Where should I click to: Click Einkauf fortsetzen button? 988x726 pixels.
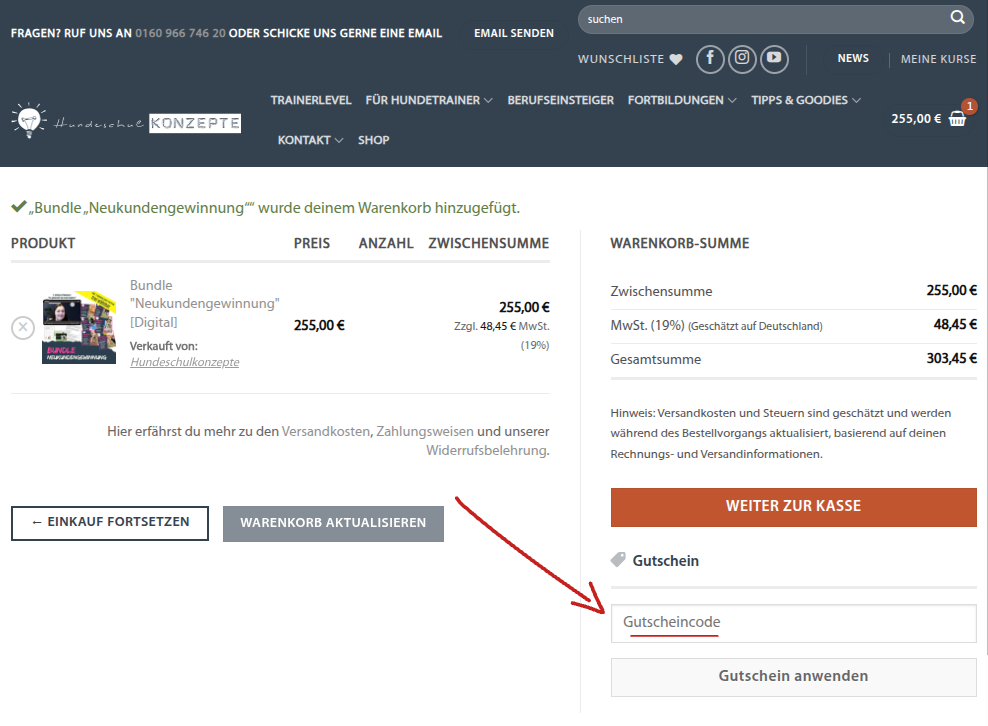coord(110,523)
